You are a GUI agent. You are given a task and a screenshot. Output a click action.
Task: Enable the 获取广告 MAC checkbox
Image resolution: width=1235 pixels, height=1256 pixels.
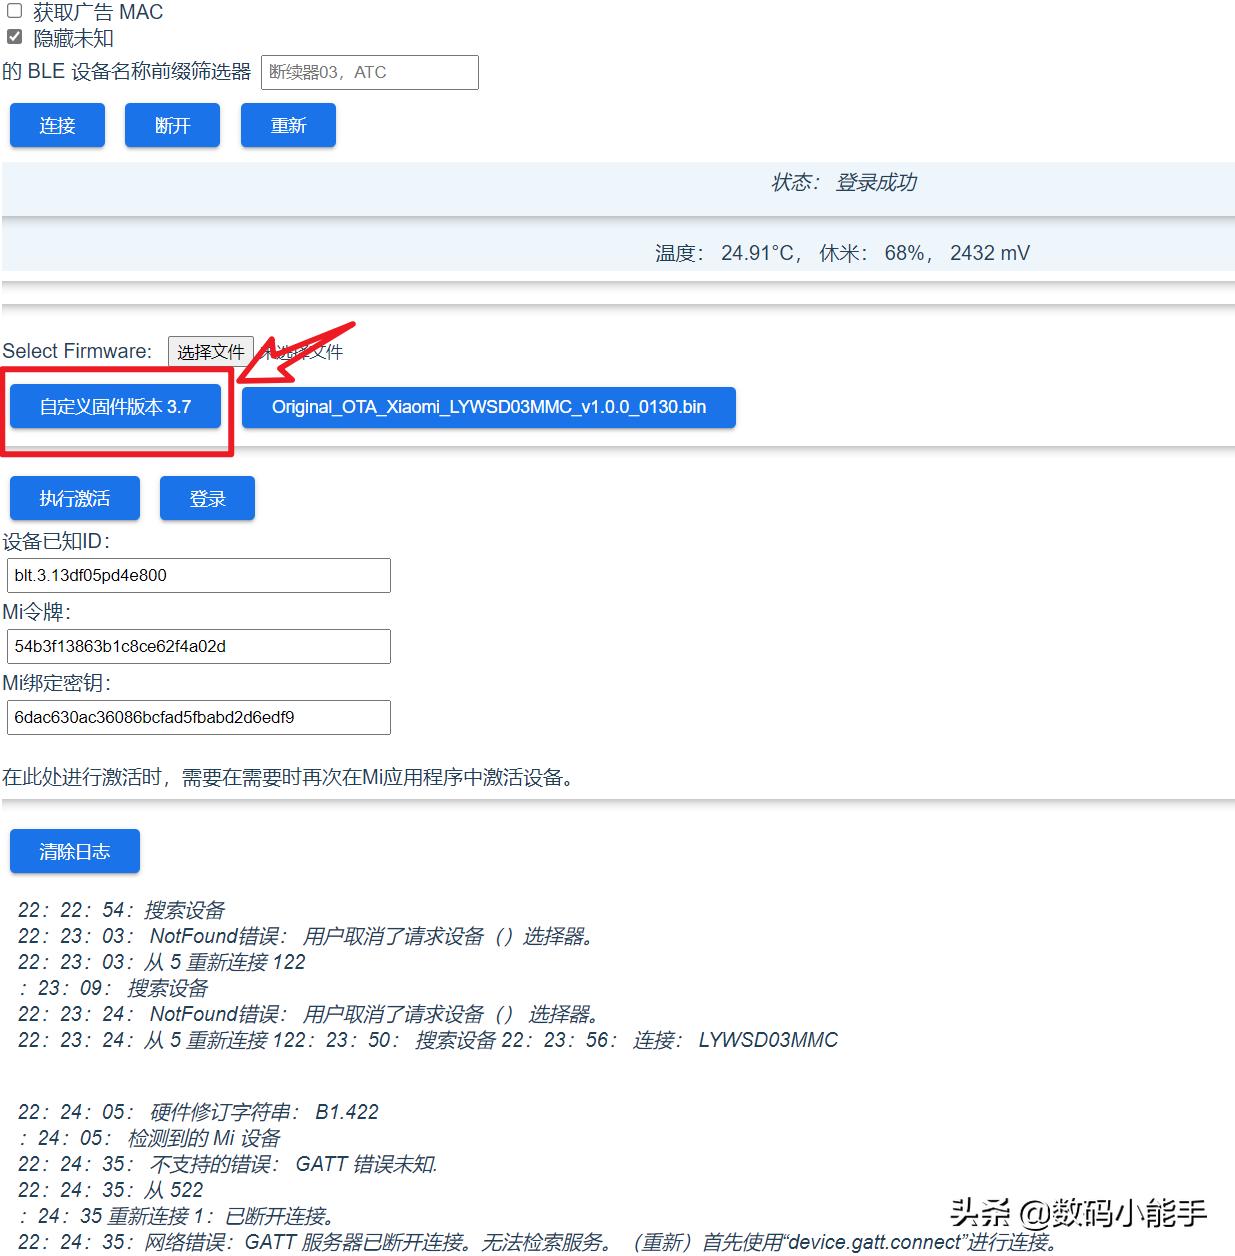tap(14, 11)
